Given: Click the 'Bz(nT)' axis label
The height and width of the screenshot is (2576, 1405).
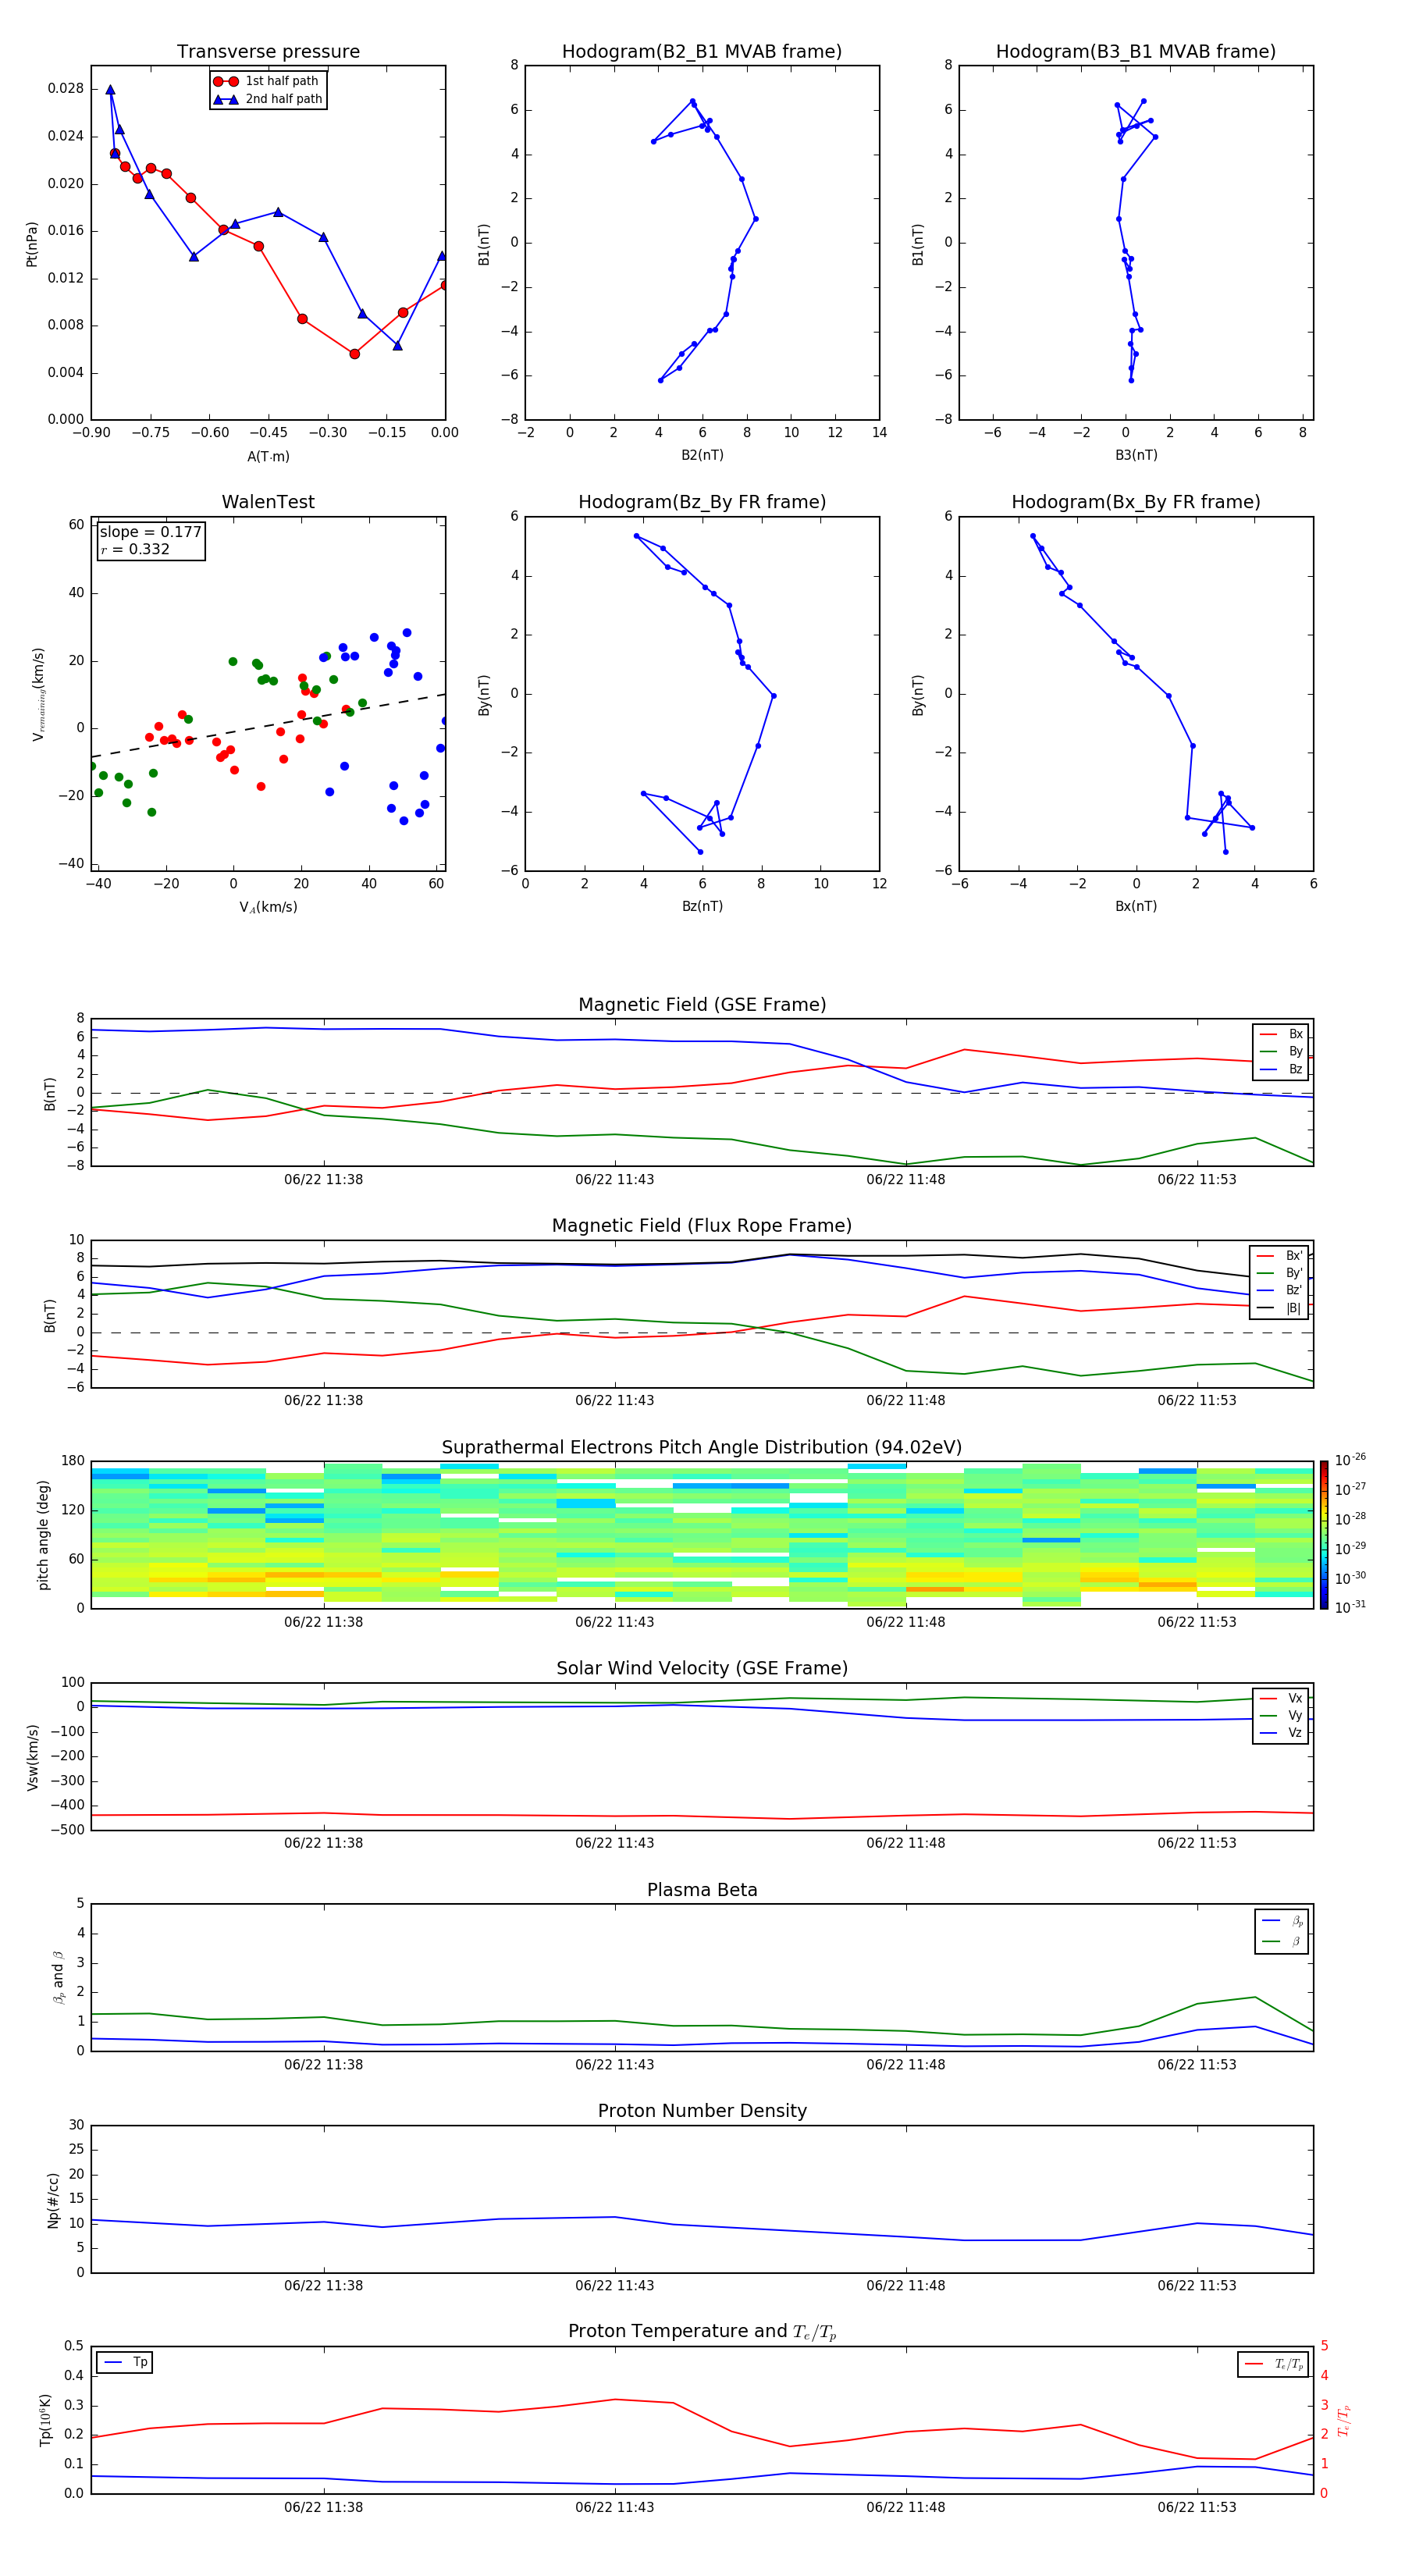Looking at the screenshot, I should tap(702, 906).
